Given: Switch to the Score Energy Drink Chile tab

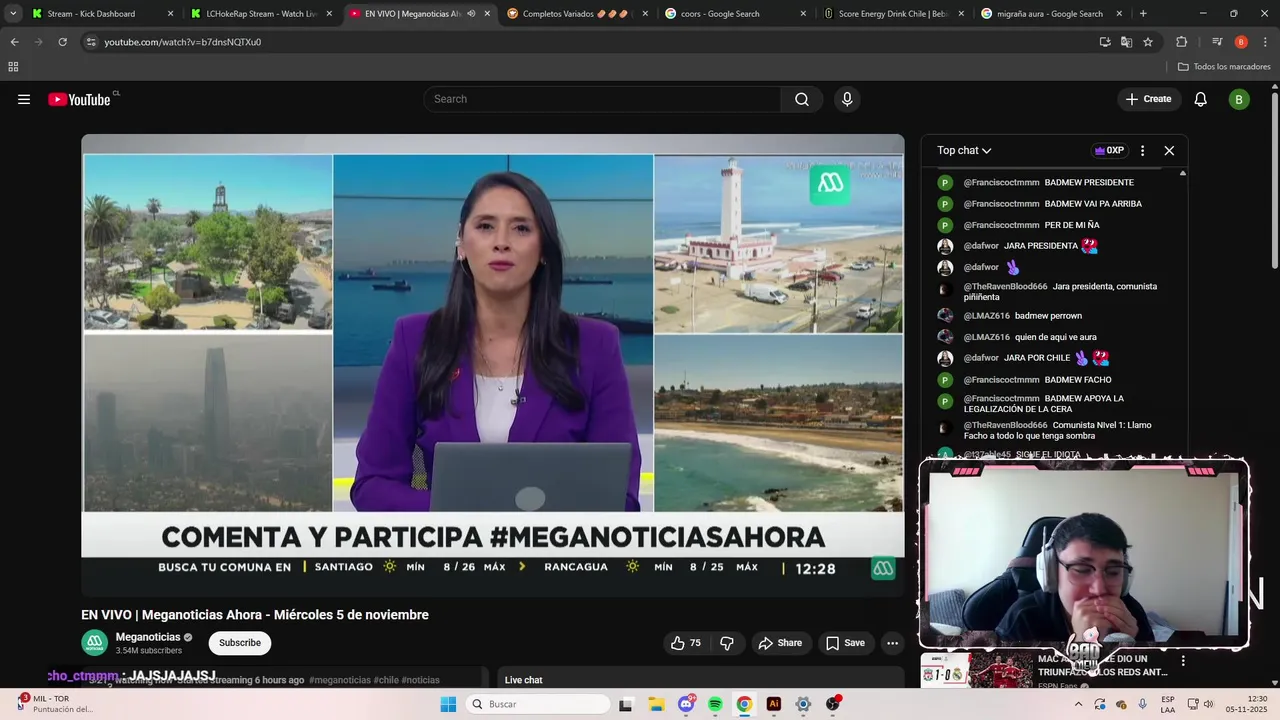Looking at the screenshot, I should tap(892, 14).
